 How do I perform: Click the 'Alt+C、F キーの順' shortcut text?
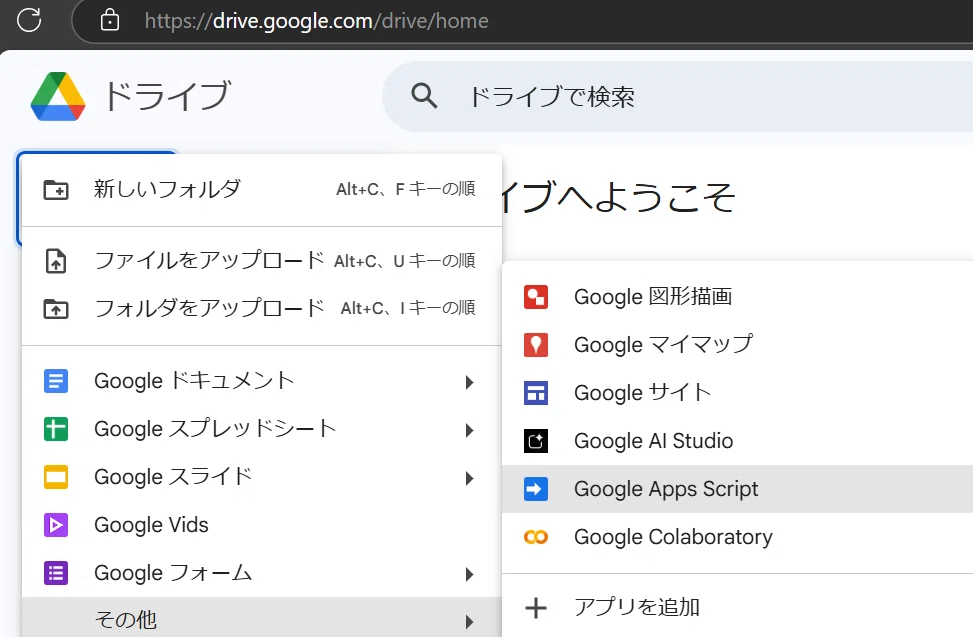click(x=406, y=189)
